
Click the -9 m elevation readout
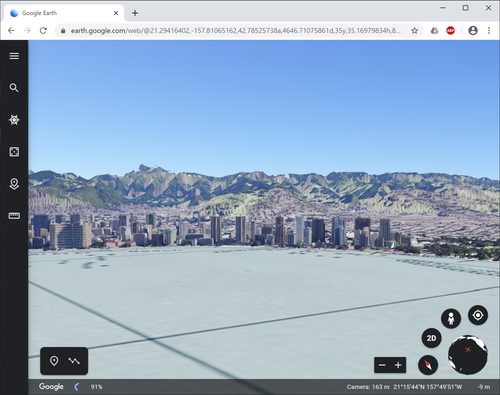point(483,387)
